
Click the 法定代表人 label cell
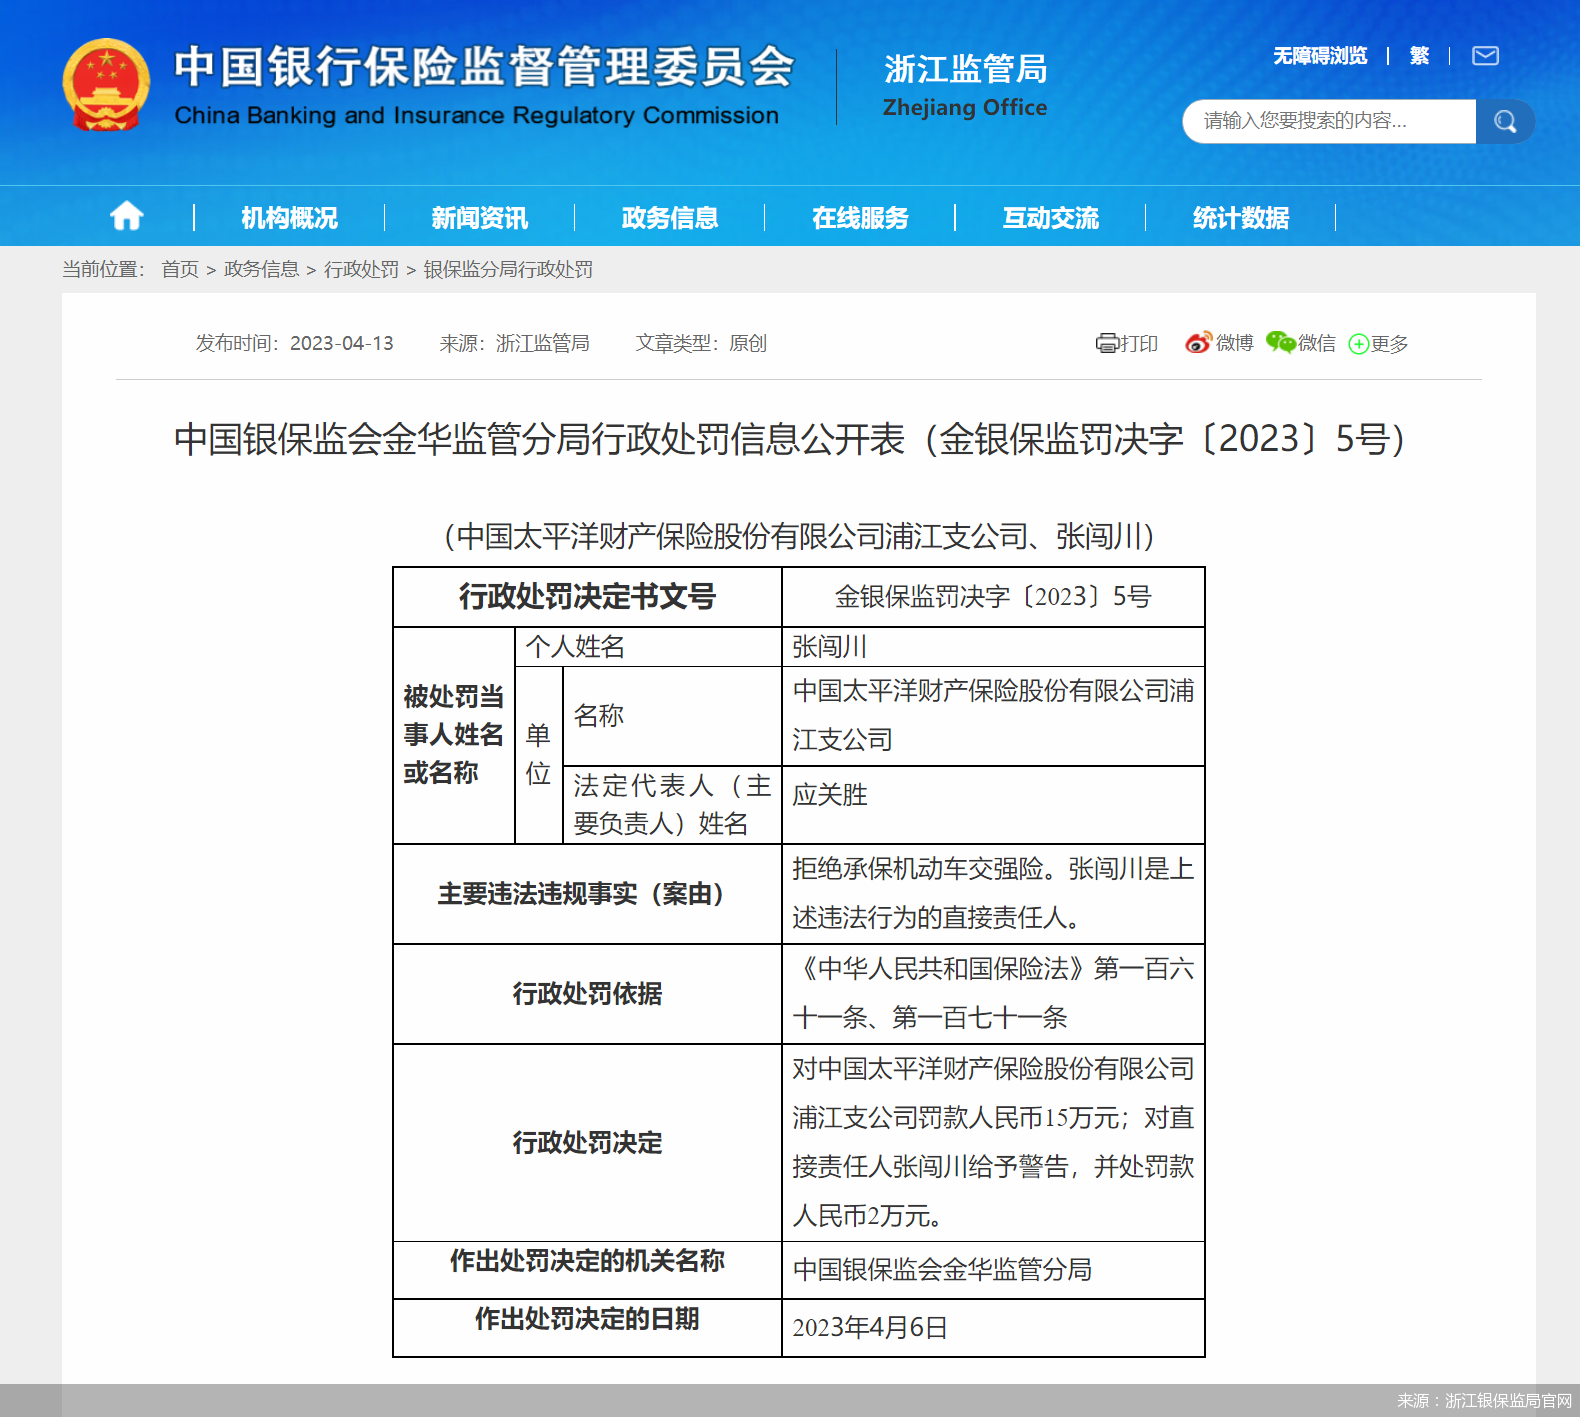672,805
